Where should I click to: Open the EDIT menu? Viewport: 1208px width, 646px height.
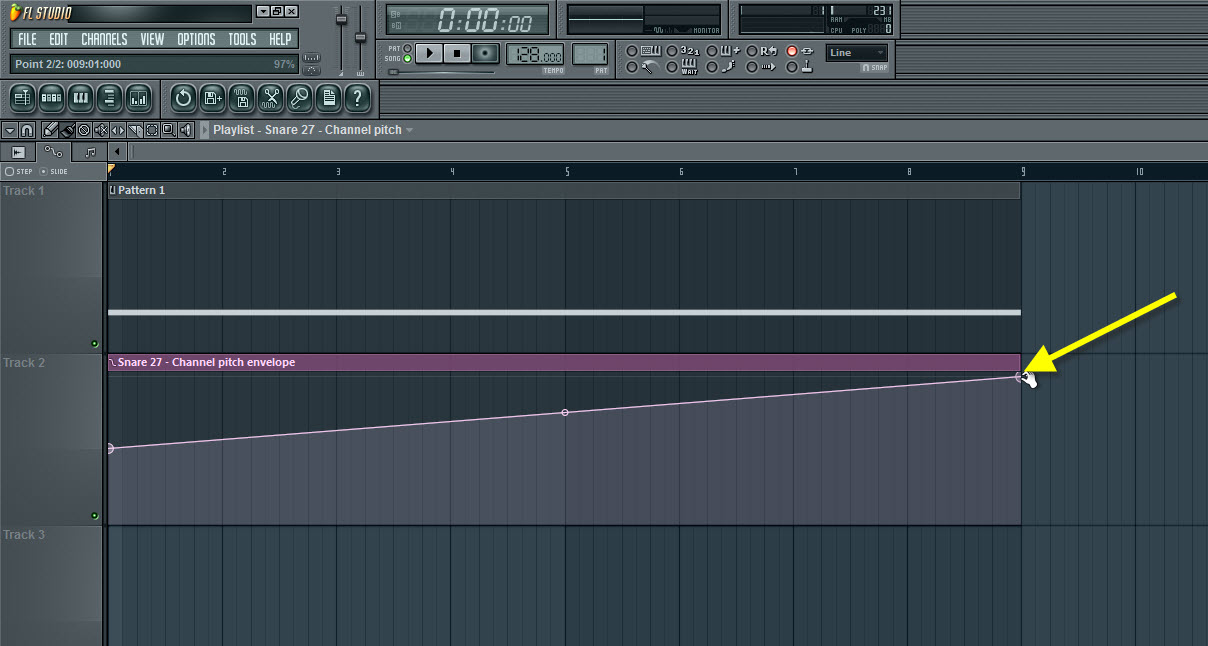click(x=58, y=39)
